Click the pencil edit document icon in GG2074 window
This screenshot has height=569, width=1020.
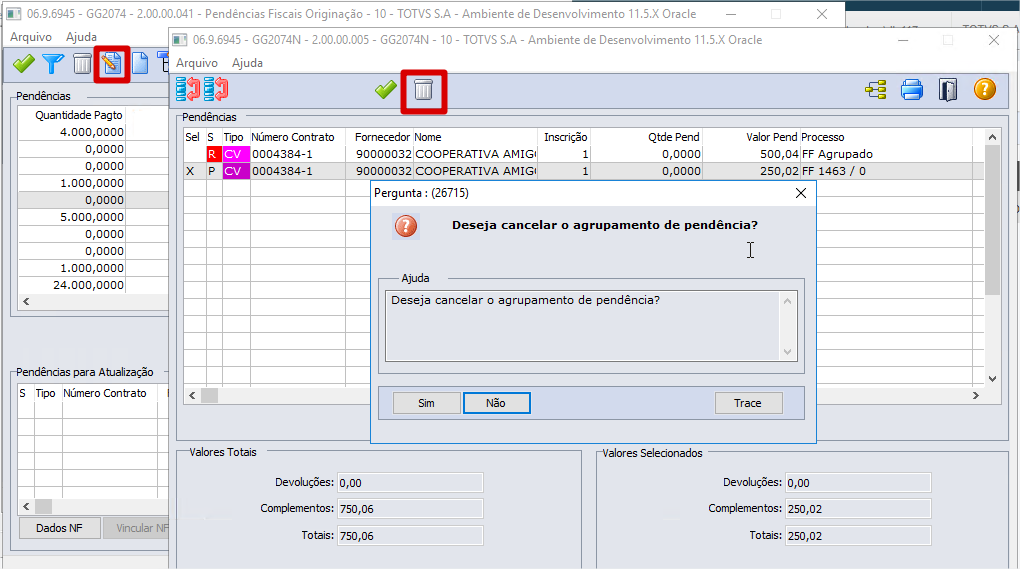coord(112,64)
